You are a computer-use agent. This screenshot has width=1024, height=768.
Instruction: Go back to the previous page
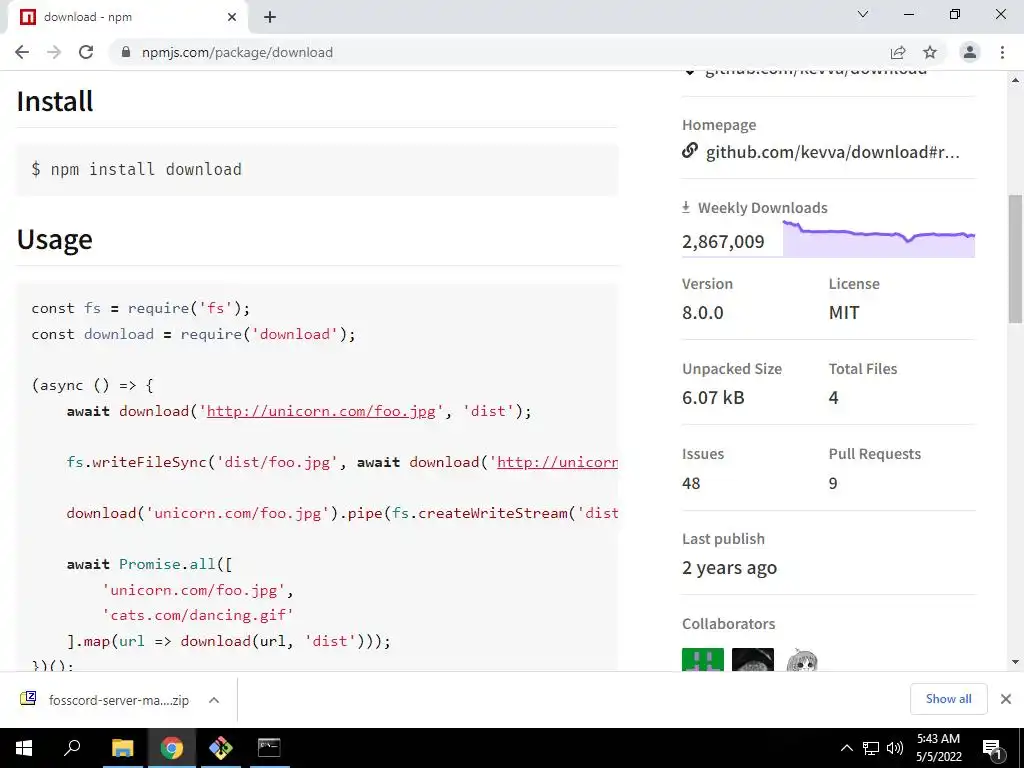click(x=22, y=52)
